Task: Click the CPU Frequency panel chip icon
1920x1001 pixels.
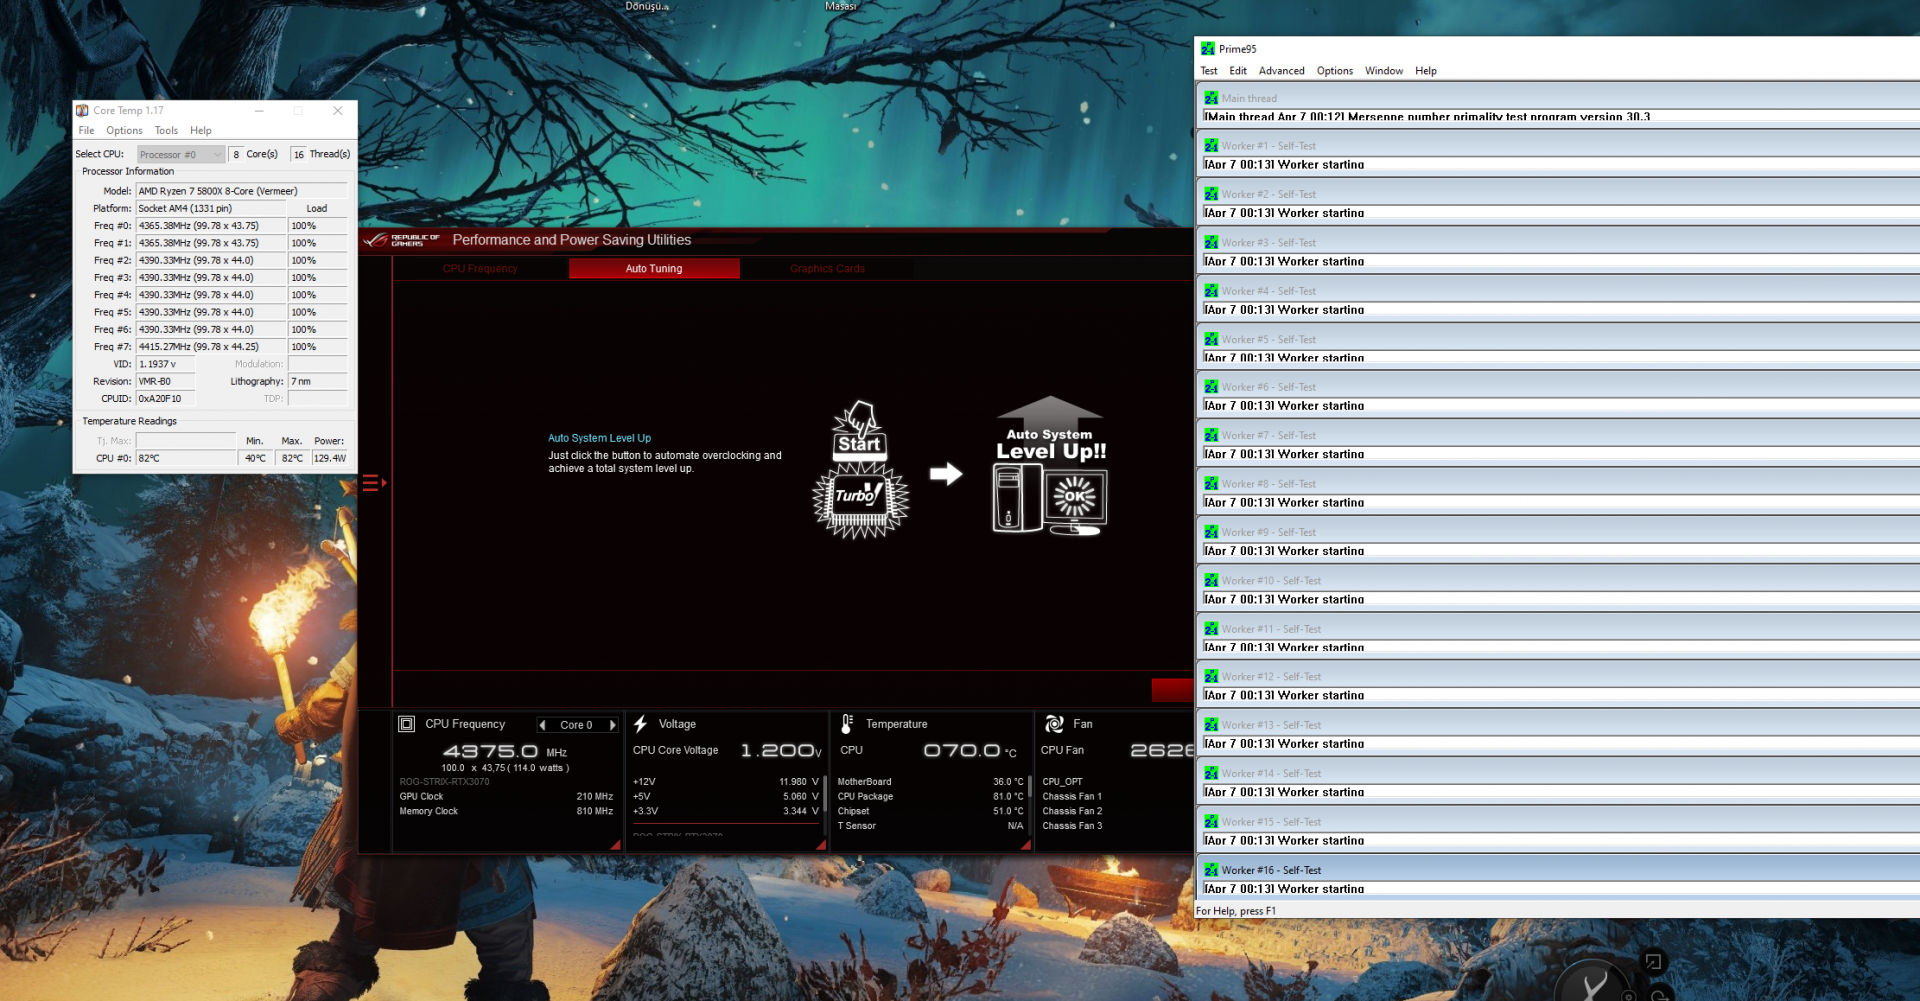Action: coord(406,724)
